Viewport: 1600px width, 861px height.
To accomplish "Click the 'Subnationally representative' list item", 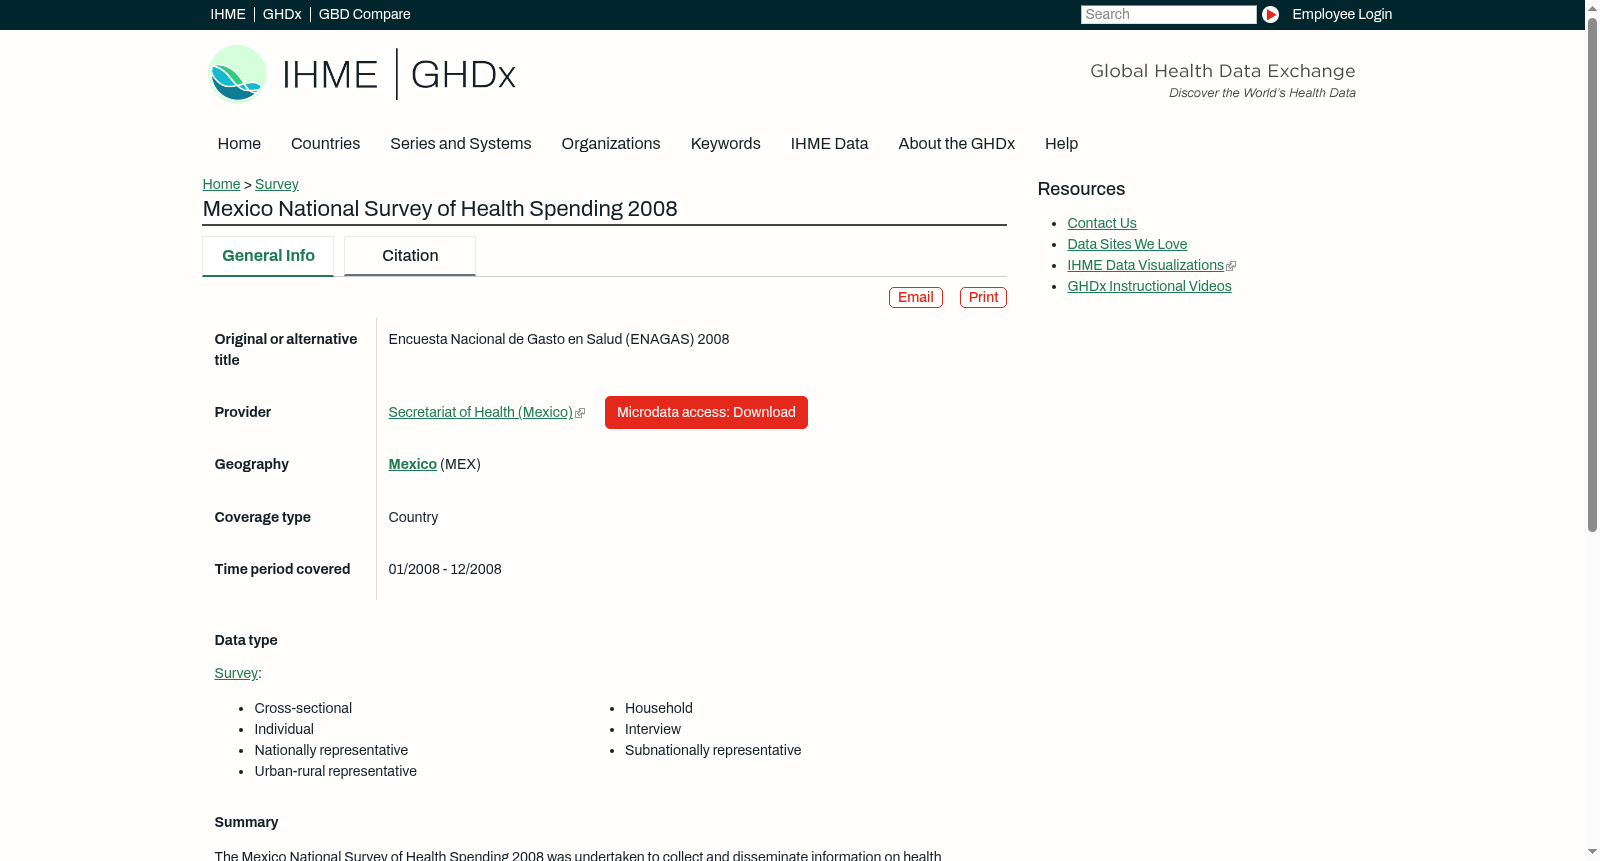I will tap(713, 750).
